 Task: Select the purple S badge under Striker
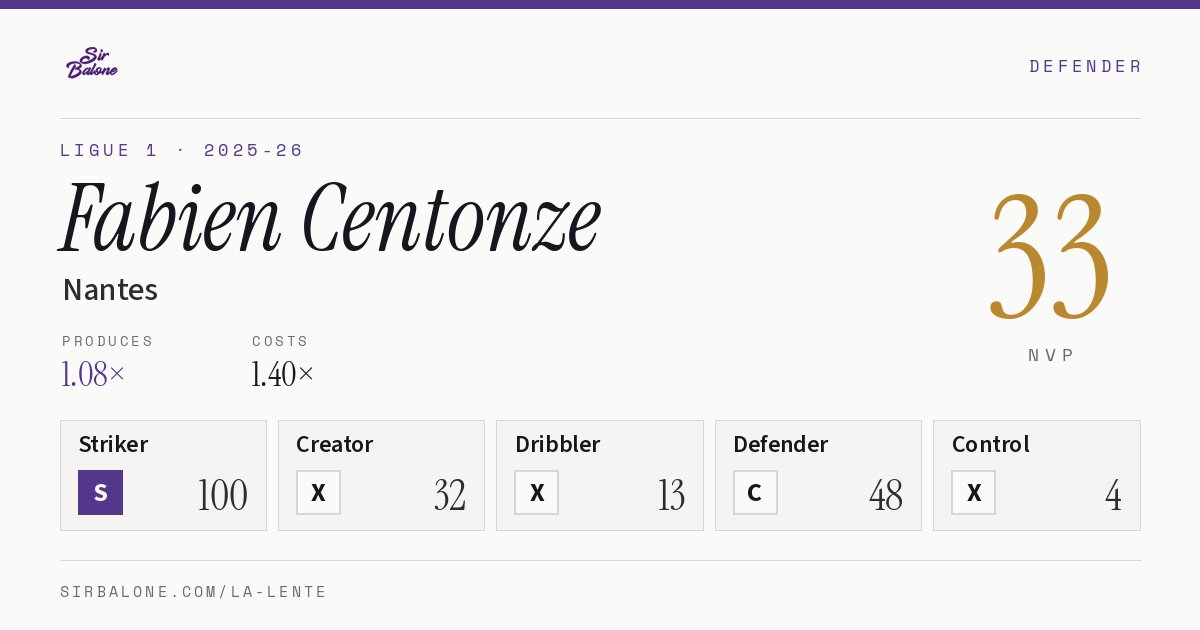coord(100,492)
